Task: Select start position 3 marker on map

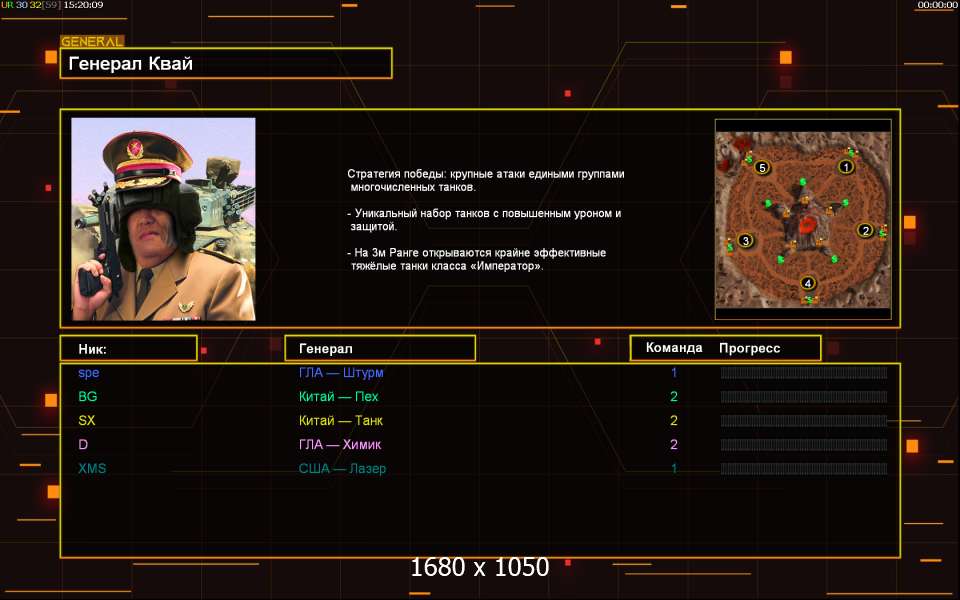Action: [x=745, y=240]
